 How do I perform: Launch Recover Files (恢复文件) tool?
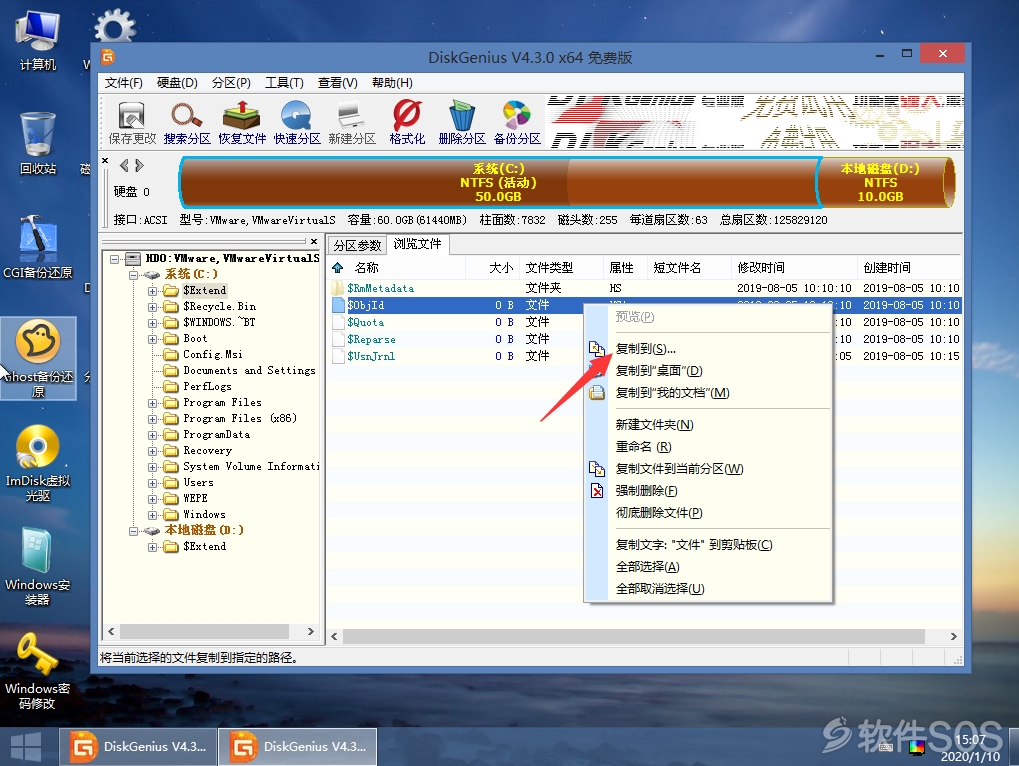pos(242,122)
